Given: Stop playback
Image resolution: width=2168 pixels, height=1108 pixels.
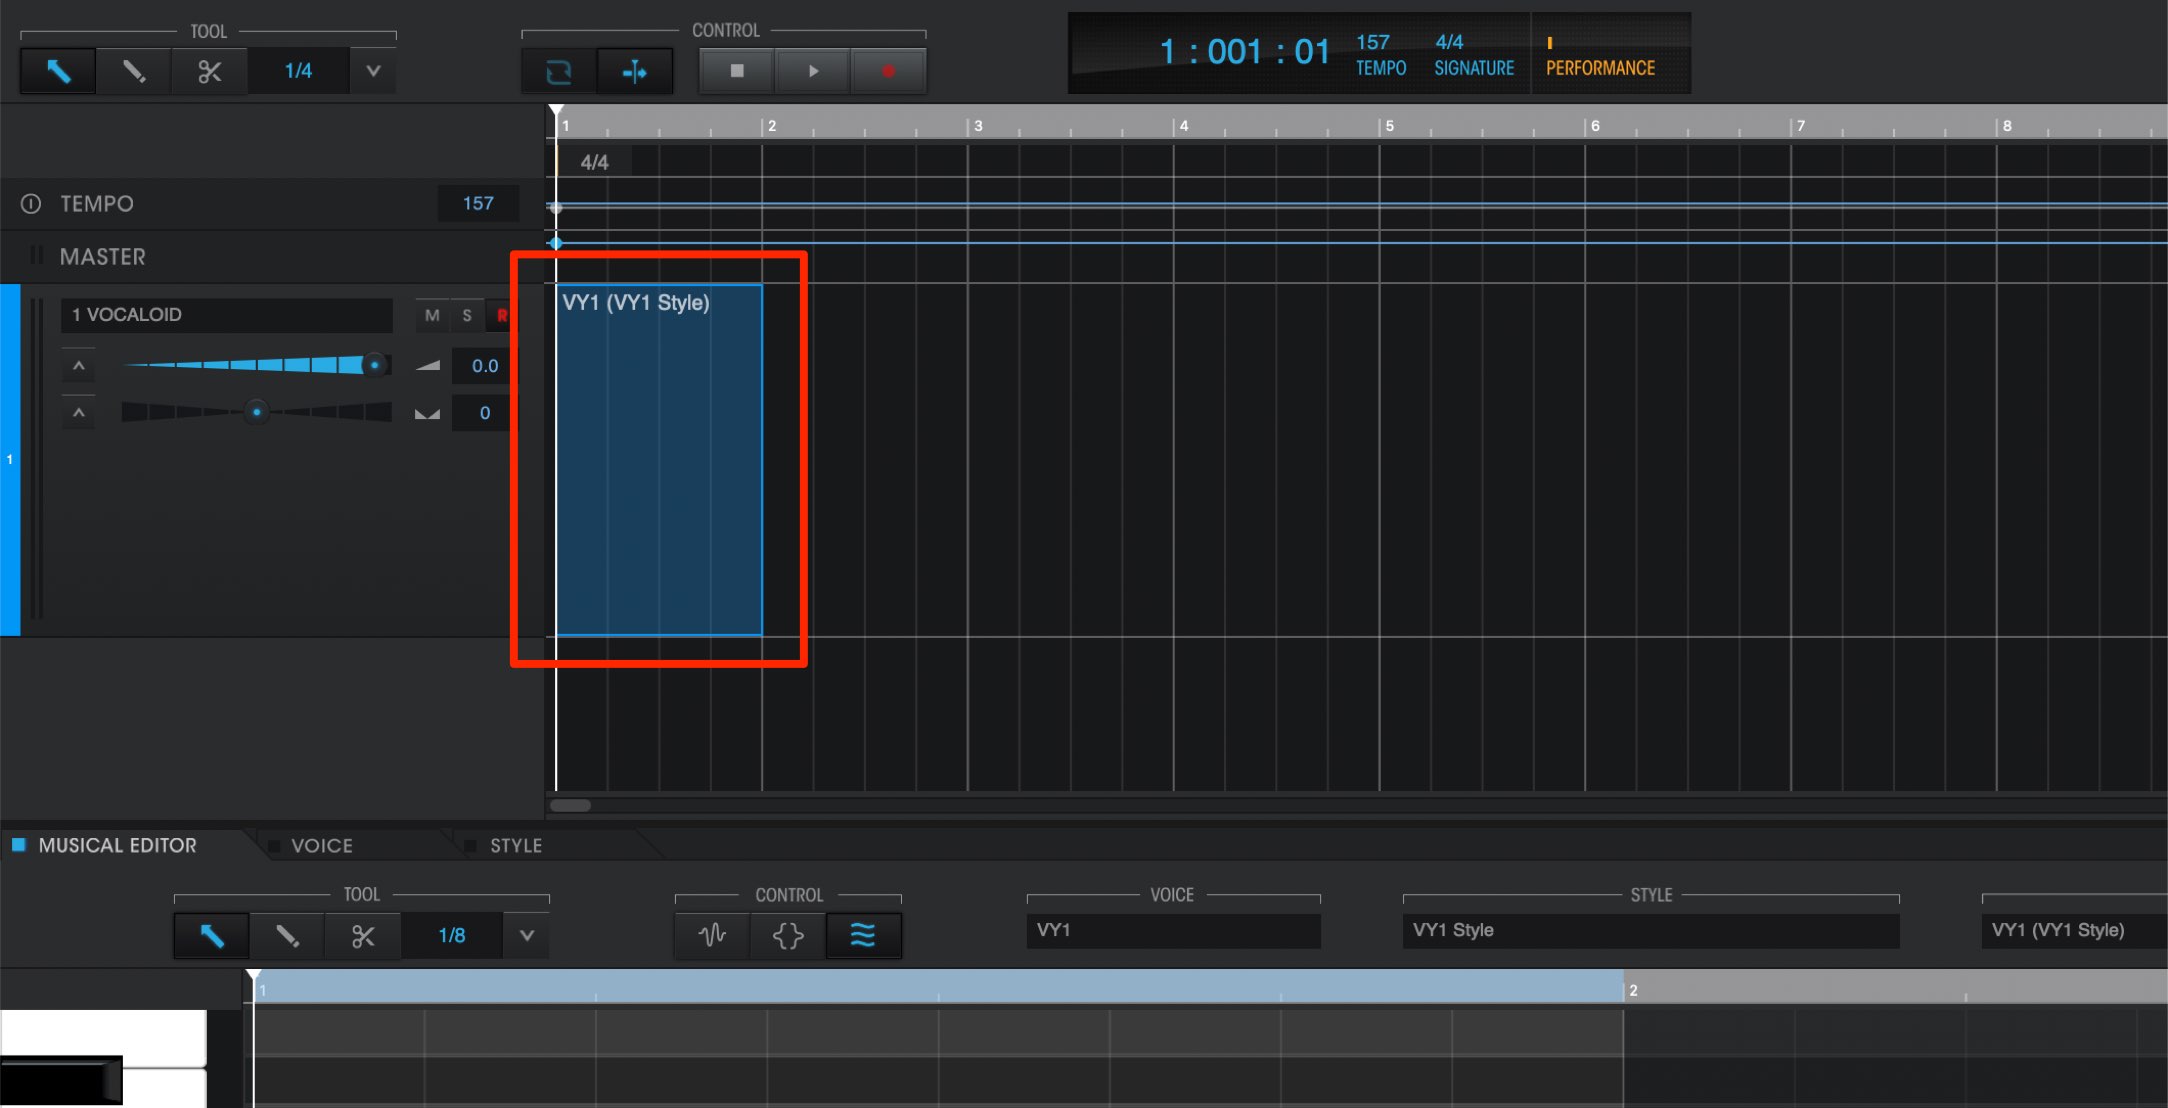Looking at the screenshot, I should click(737, 71).
